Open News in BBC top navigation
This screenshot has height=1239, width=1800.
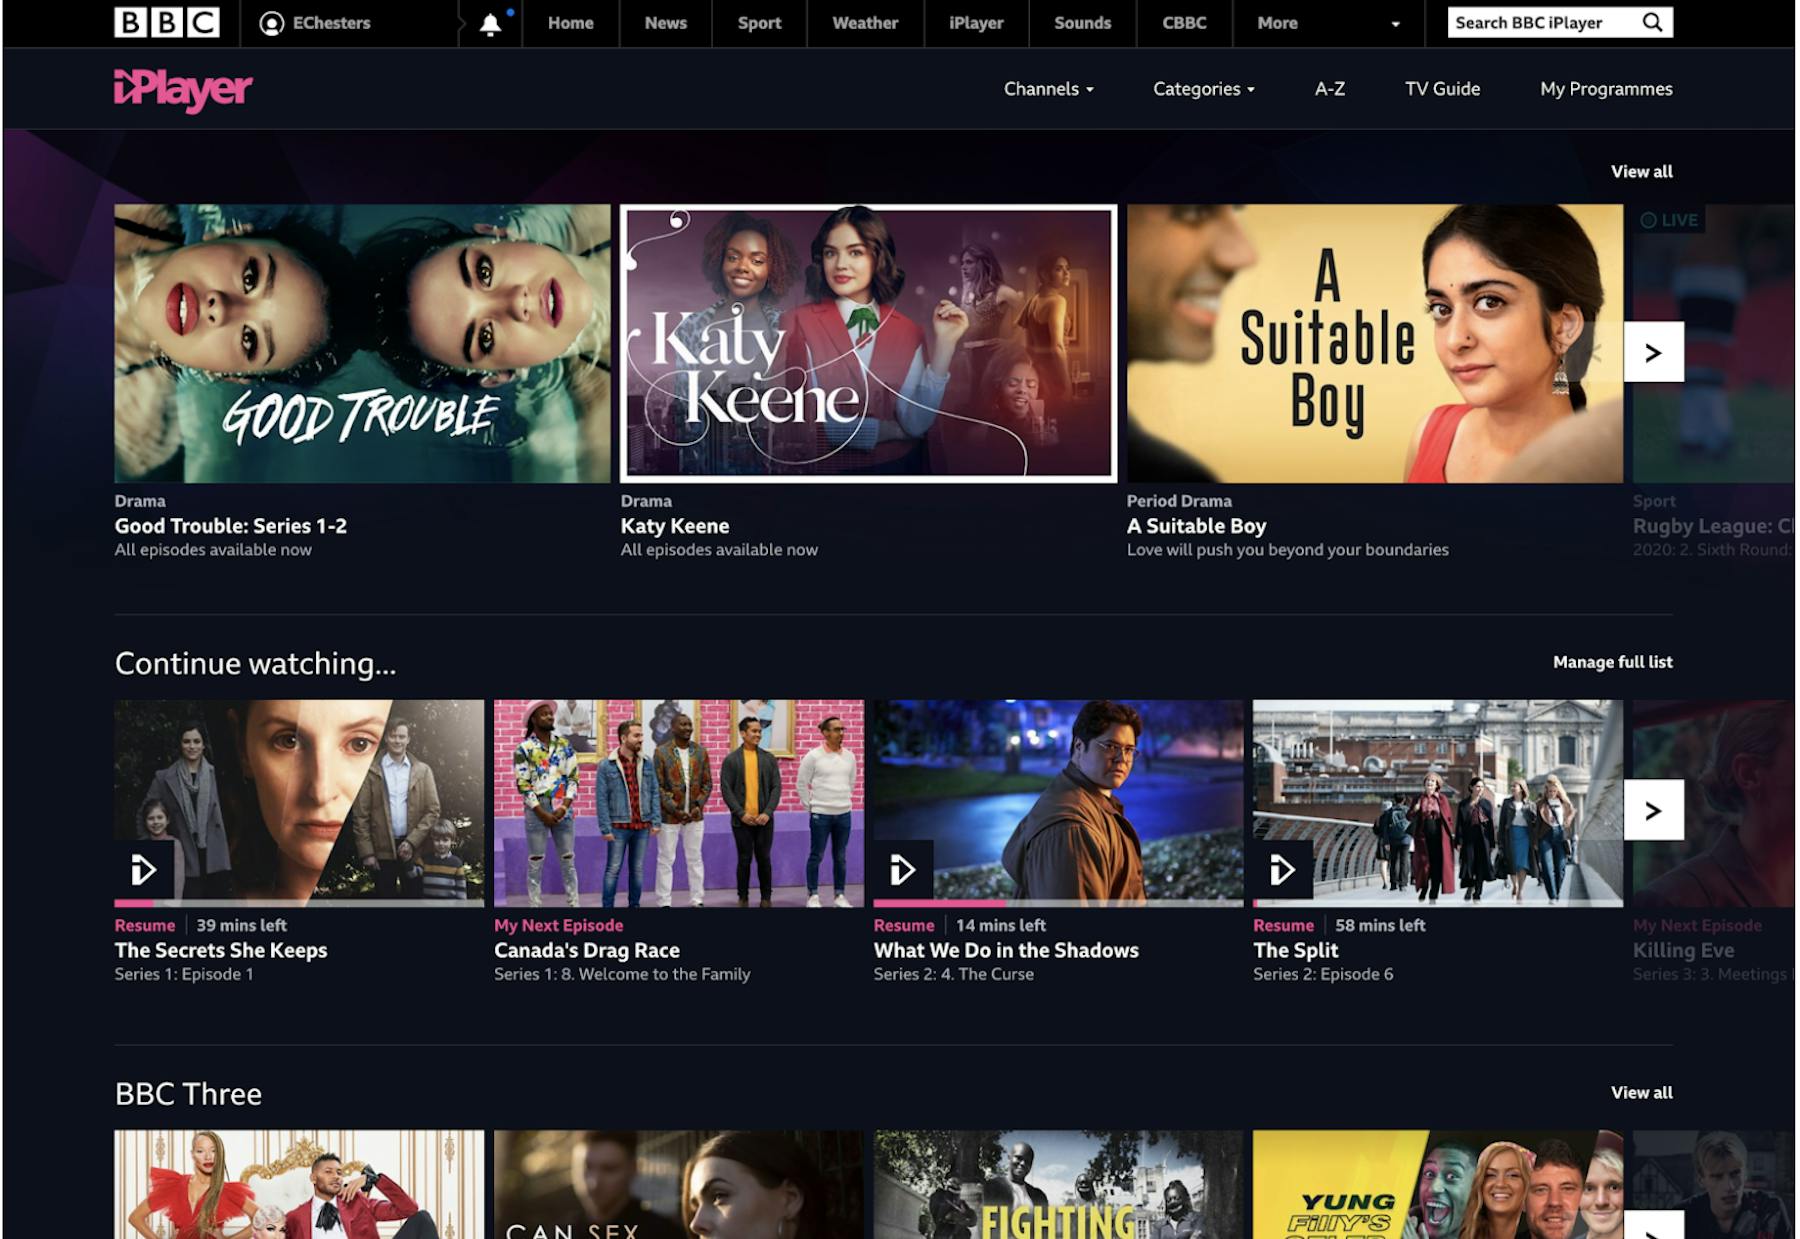(666, 23)
